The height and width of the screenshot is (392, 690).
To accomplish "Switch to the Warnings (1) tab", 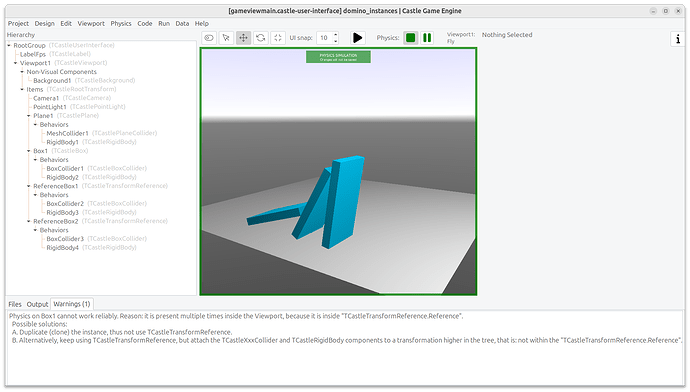I will point(72,304).
